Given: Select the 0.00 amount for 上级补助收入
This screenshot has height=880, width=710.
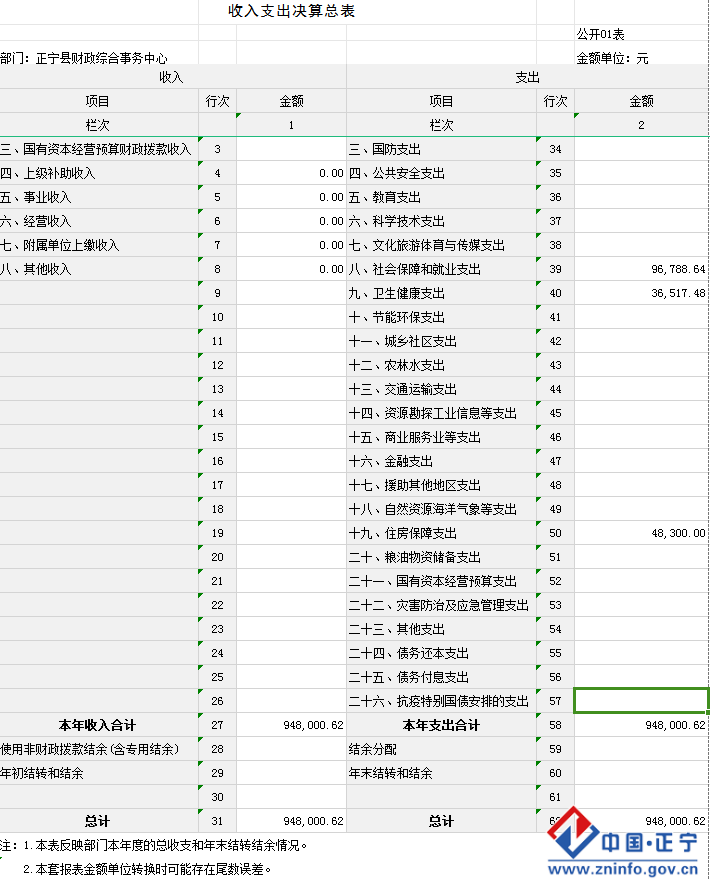Looking at the screenshot, I should 291,173.
